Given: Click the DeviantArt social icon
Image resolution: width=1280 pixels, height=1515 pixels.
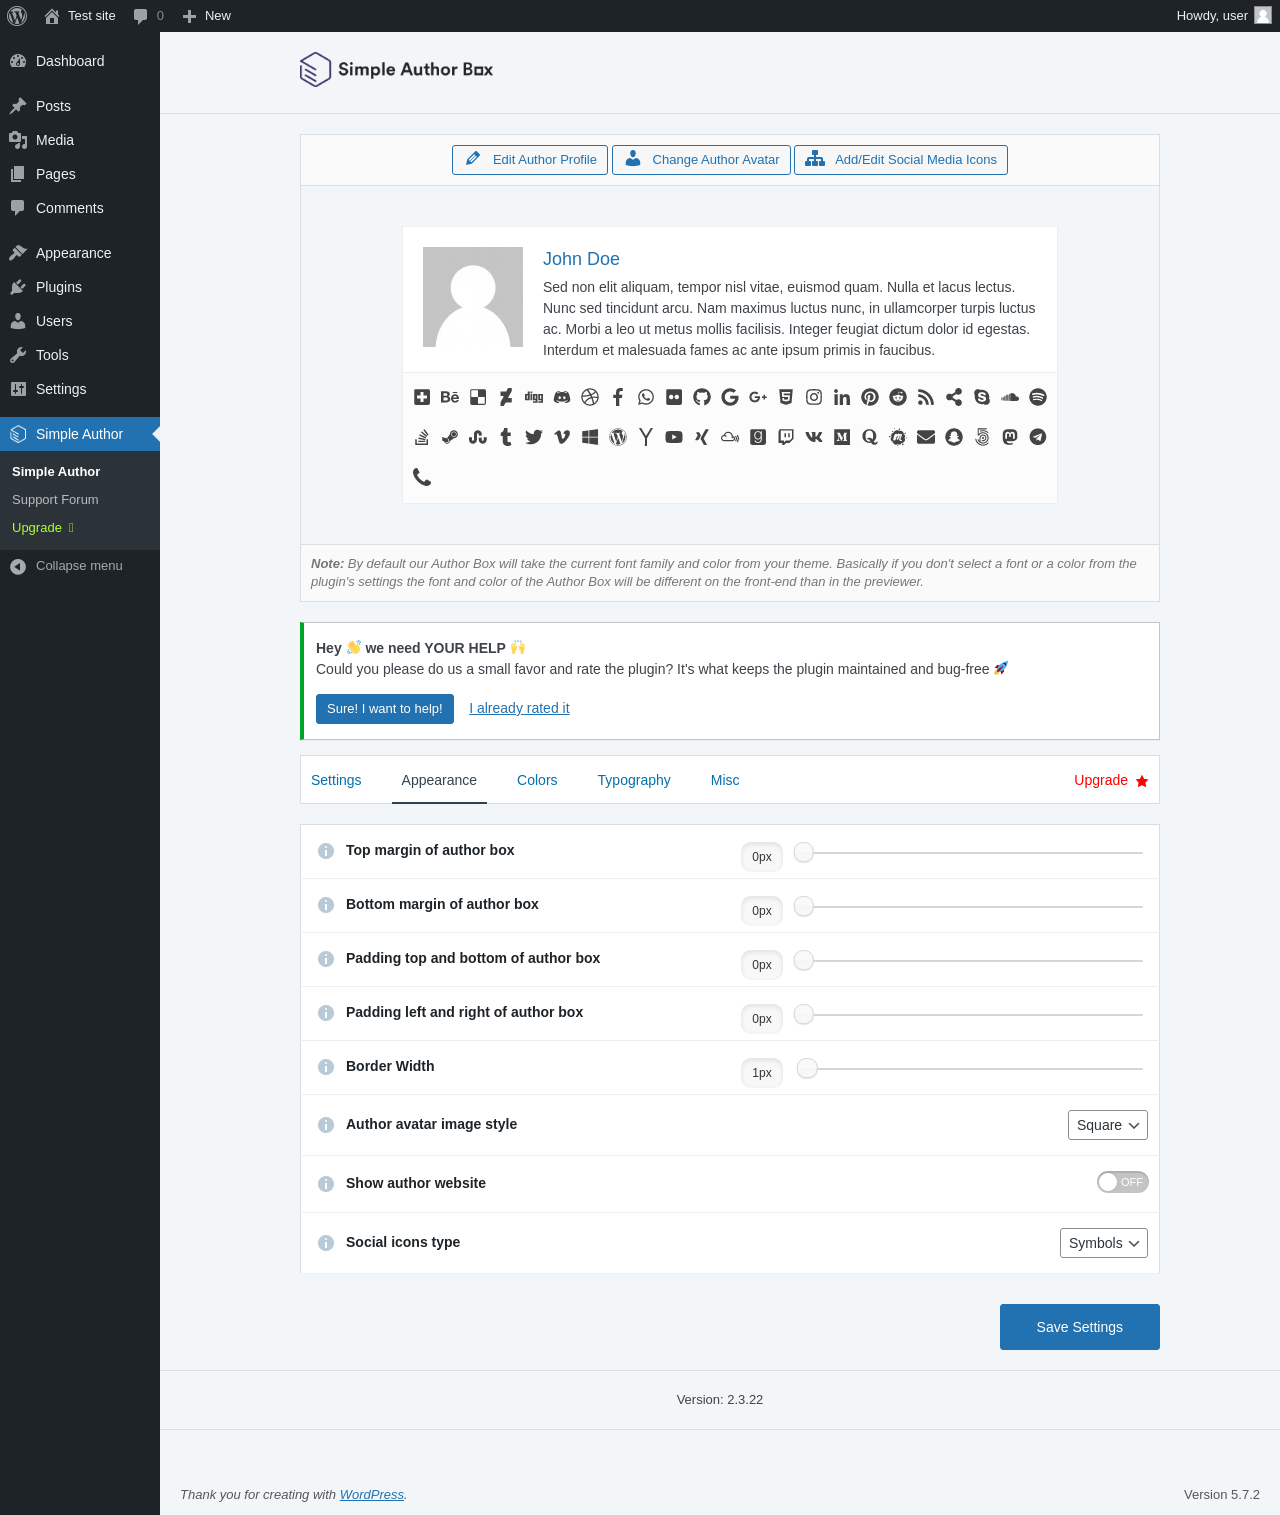Looking at the screenshot, I should pyautogui.click(x=506, y=397).
